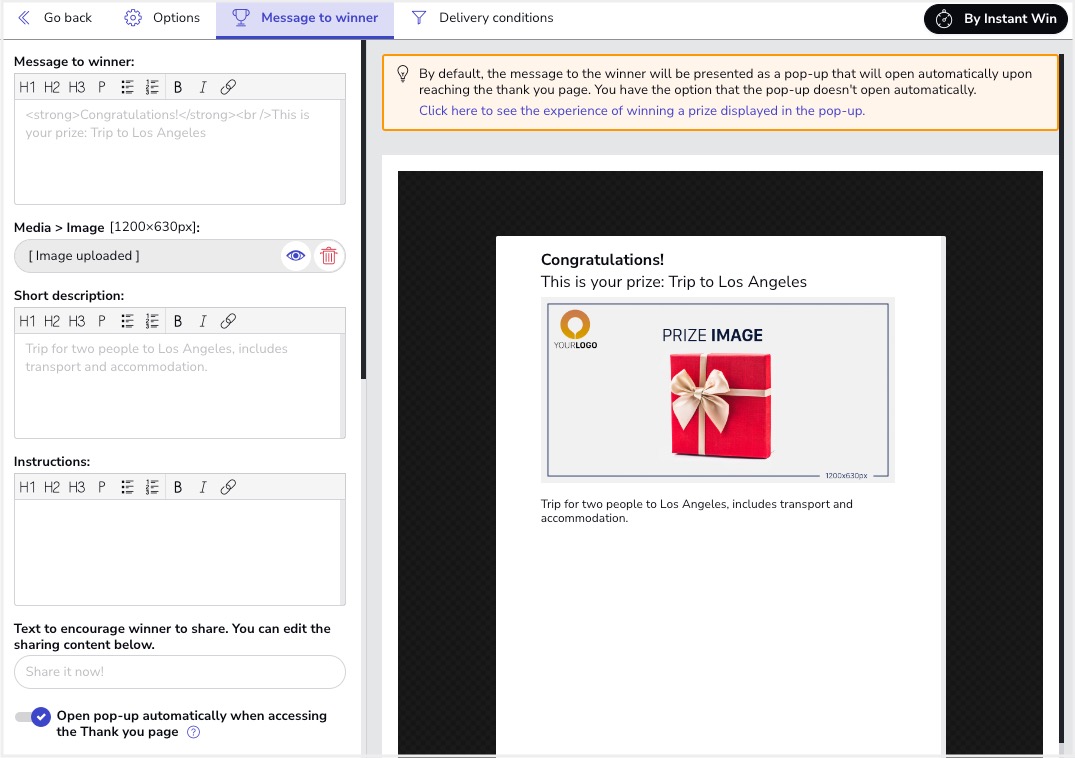Viewport: 1075px width, 758px height.
Task: Open link to see pop-up winning experience
Action: (641, 111)
